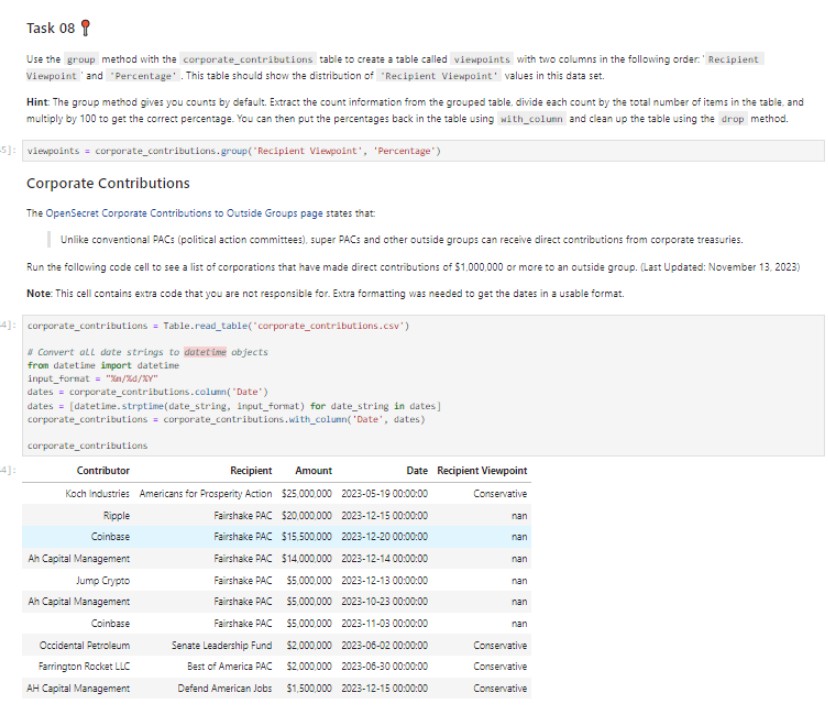Image resolution: width=828 pixels, height=706 pixels.
Task: Click the group code term in the Task 08 instructions
Action: 81,60
